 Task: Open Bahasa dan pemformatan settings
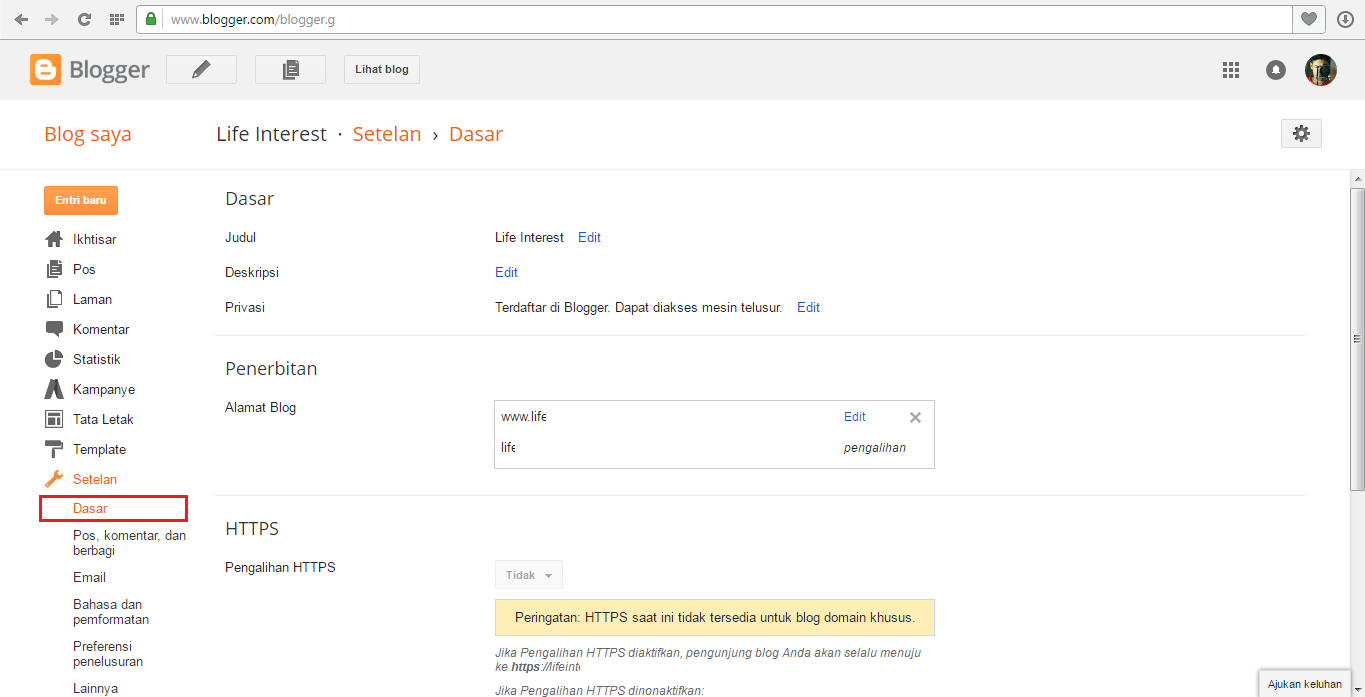click(x=111, y=612)
